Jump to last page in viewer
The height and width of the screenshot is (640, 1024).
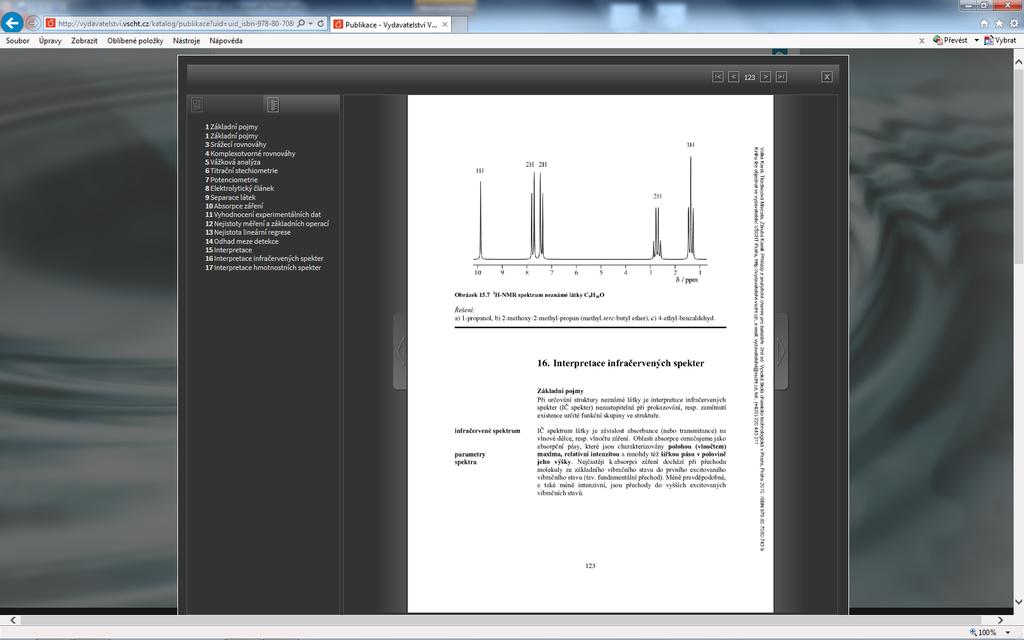coord(781,77)
